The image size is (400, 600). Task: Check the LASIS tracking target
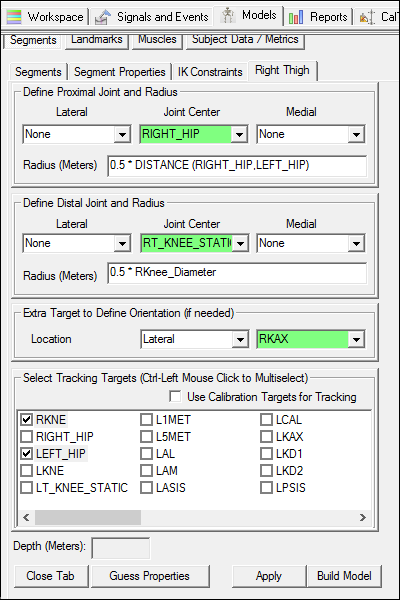point(146,488)
